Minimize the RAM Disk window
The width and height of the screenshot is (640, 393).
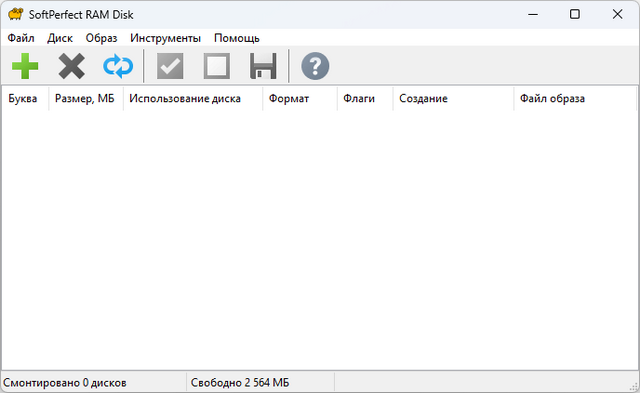point(533,14)
